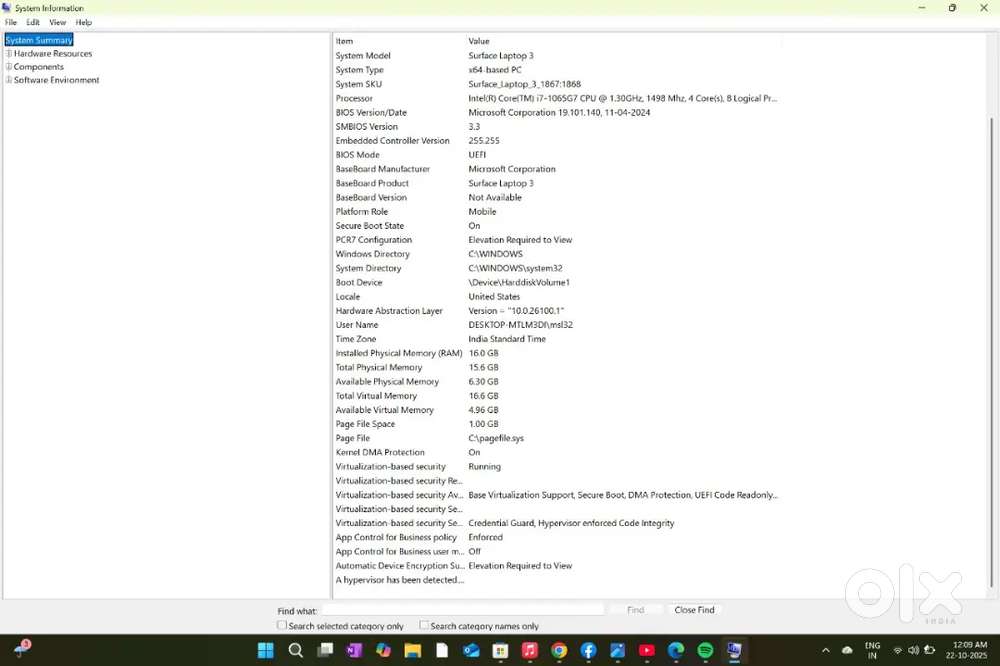Click the taskbar Search magnifier icon
The height and width of the screenshot is (666, 1000).
pos(296,651)
